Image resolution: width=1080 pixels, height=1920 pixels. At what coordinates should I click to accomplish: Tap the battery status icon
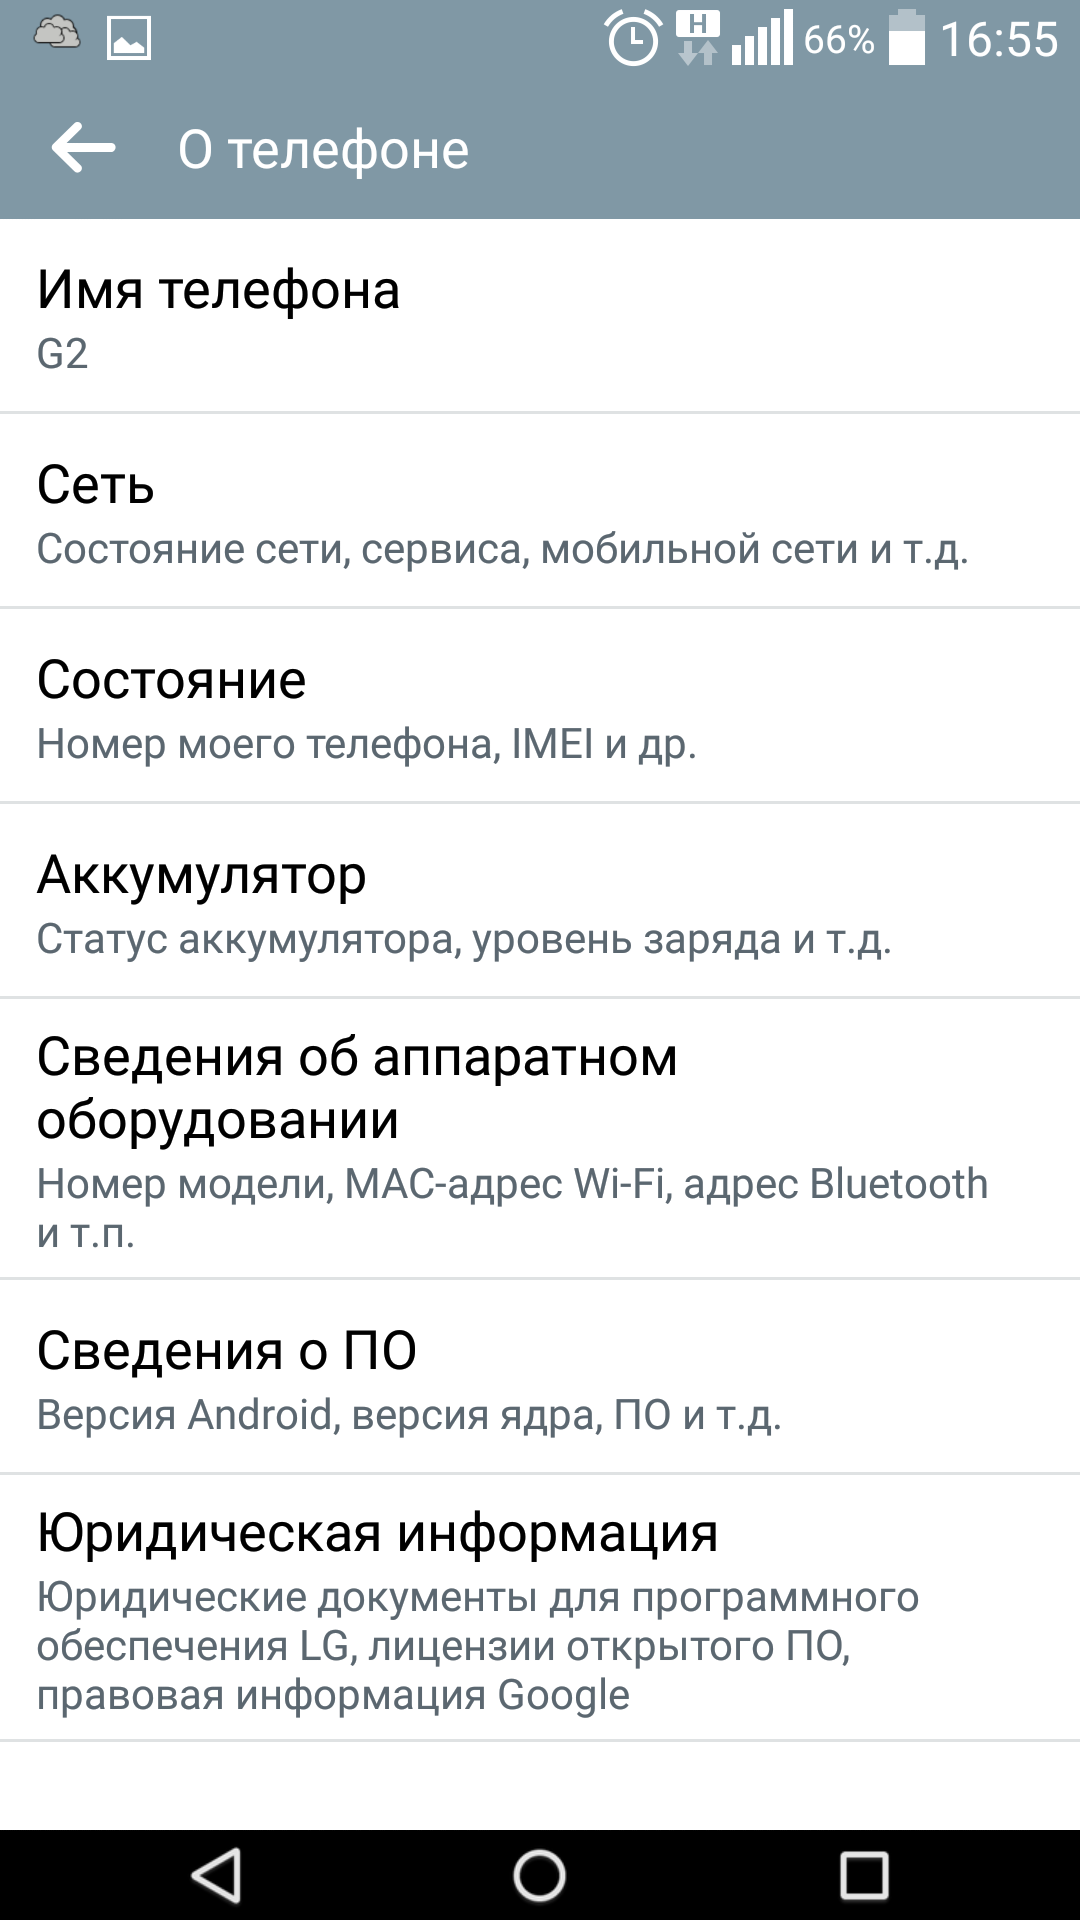(907, 38)
